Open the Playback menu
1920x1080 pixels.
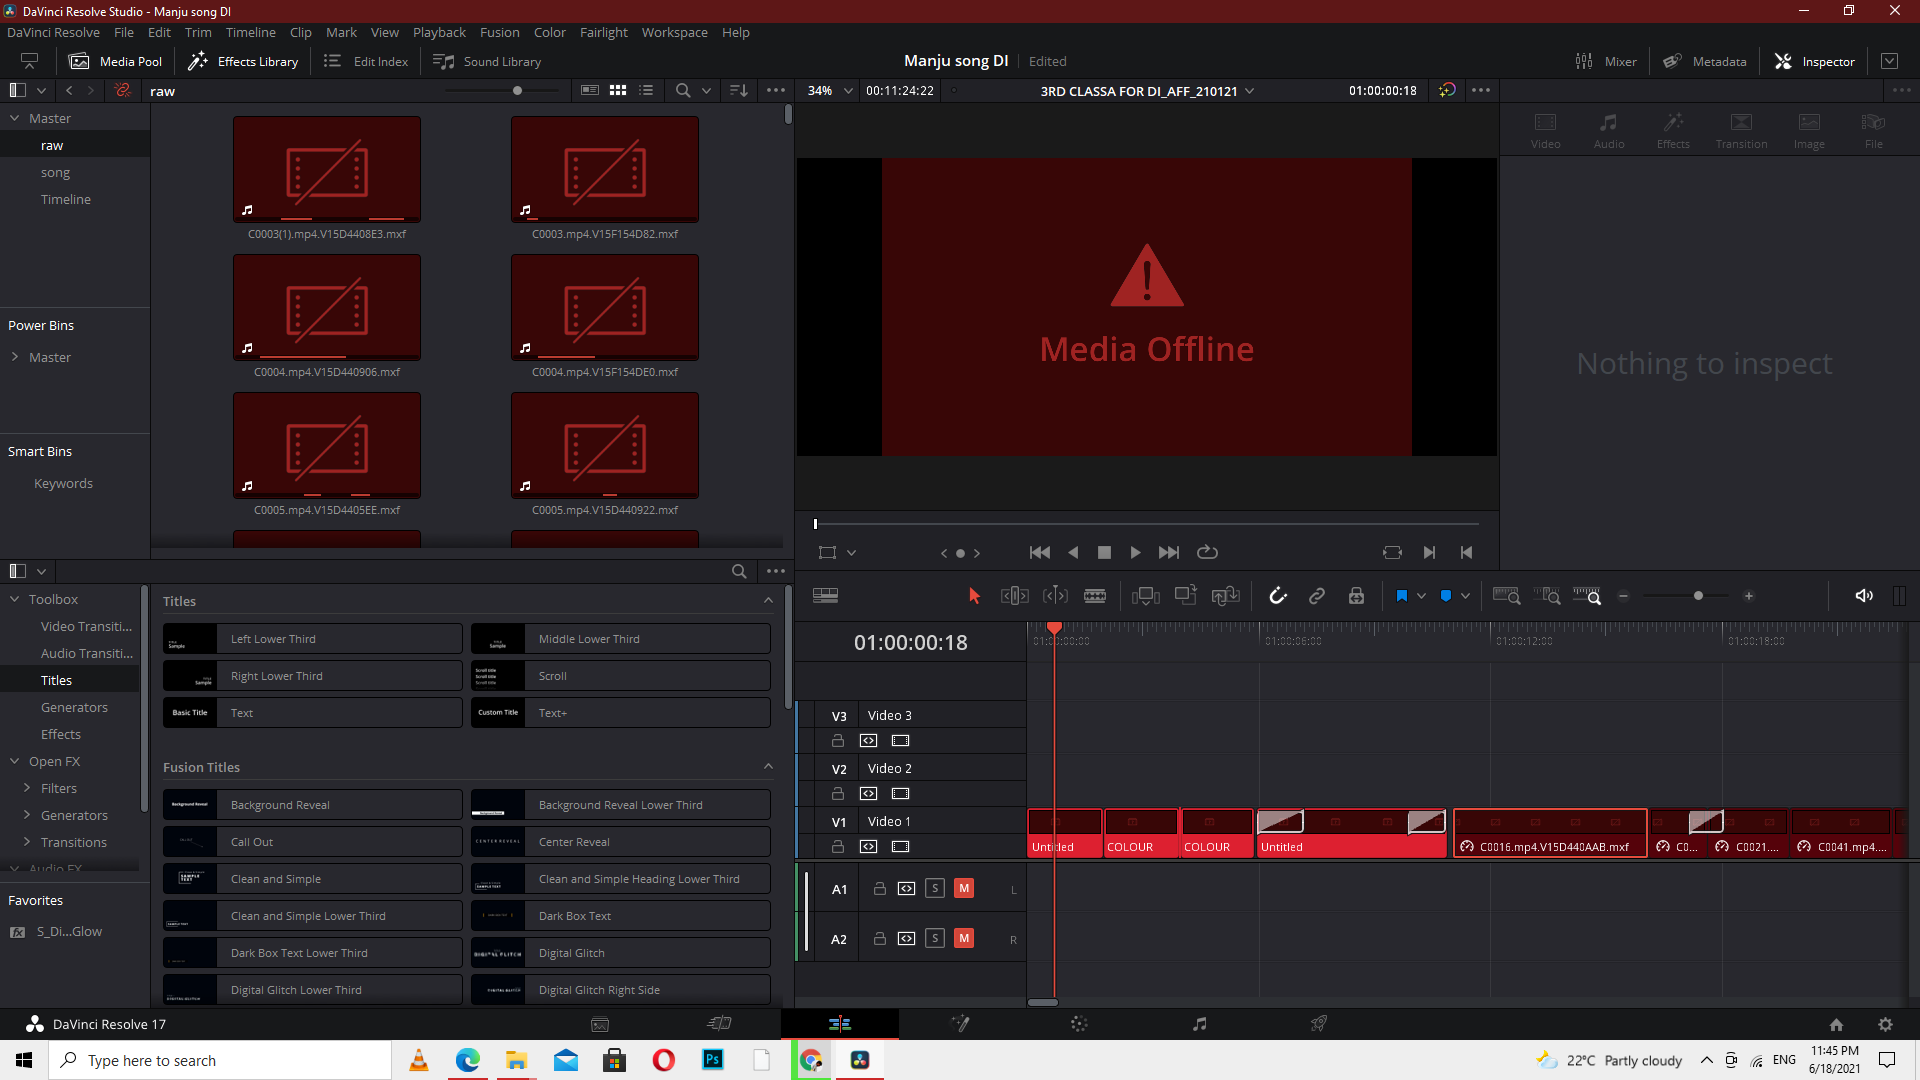[x=439, y=32]
